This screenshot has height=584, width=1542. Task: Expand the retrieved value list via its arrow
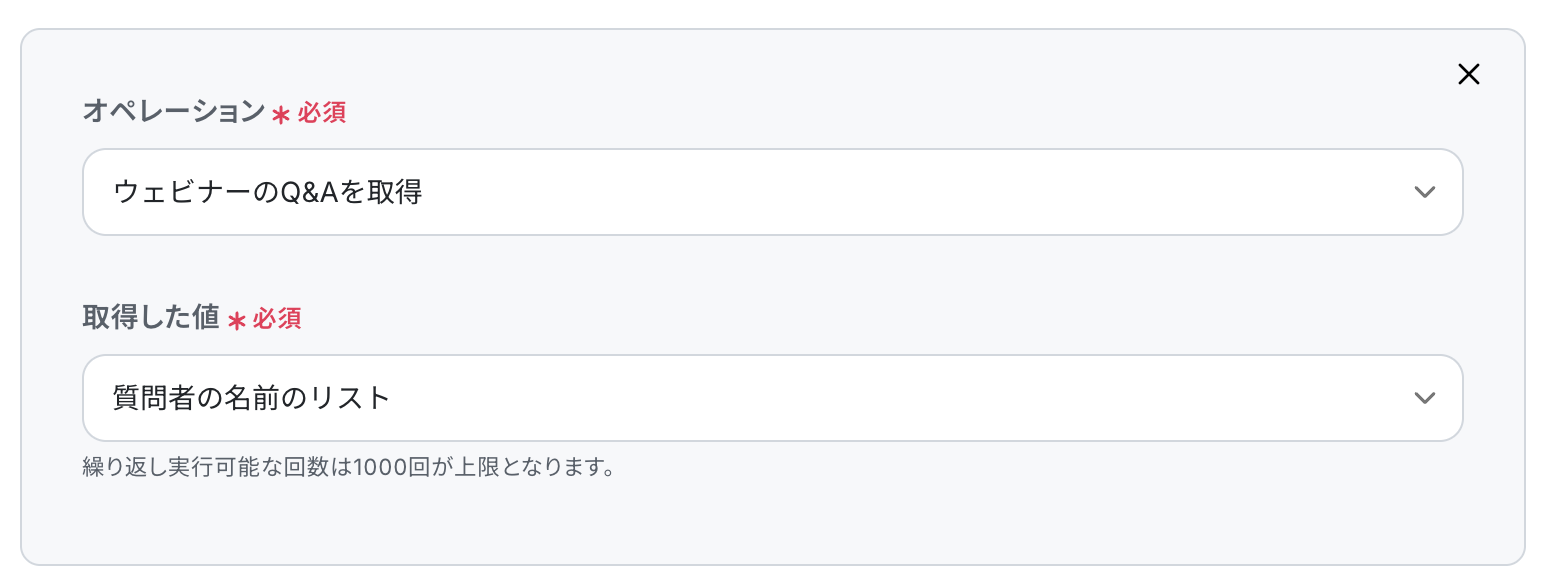[1425, 398]
